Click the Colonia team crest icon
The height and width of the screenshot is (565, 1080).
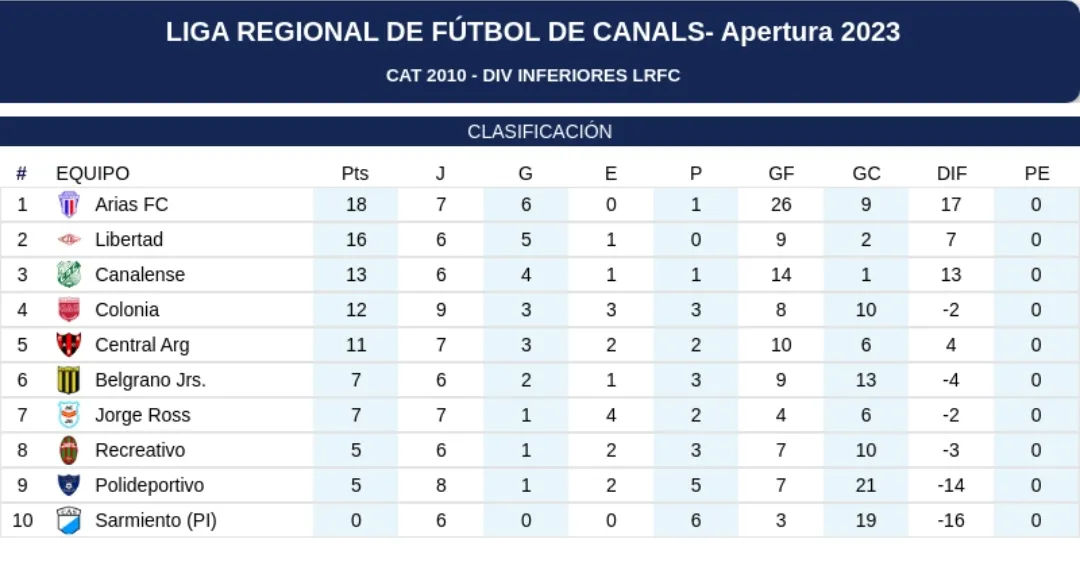tap(68, 309)
